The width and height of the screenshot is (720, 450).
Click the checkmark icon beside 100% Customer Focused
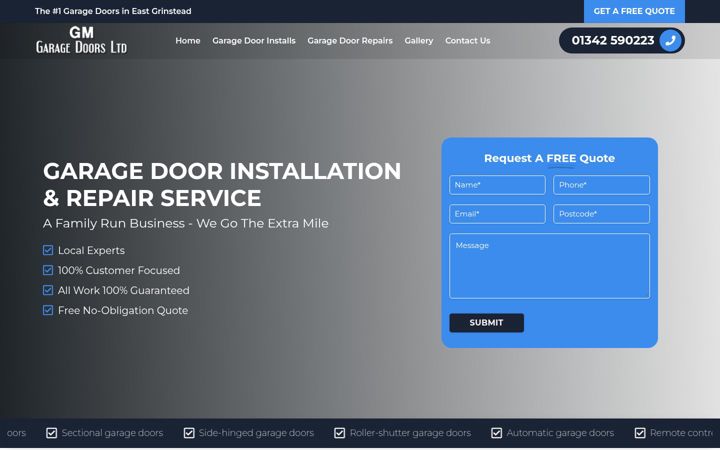point(48,270)
